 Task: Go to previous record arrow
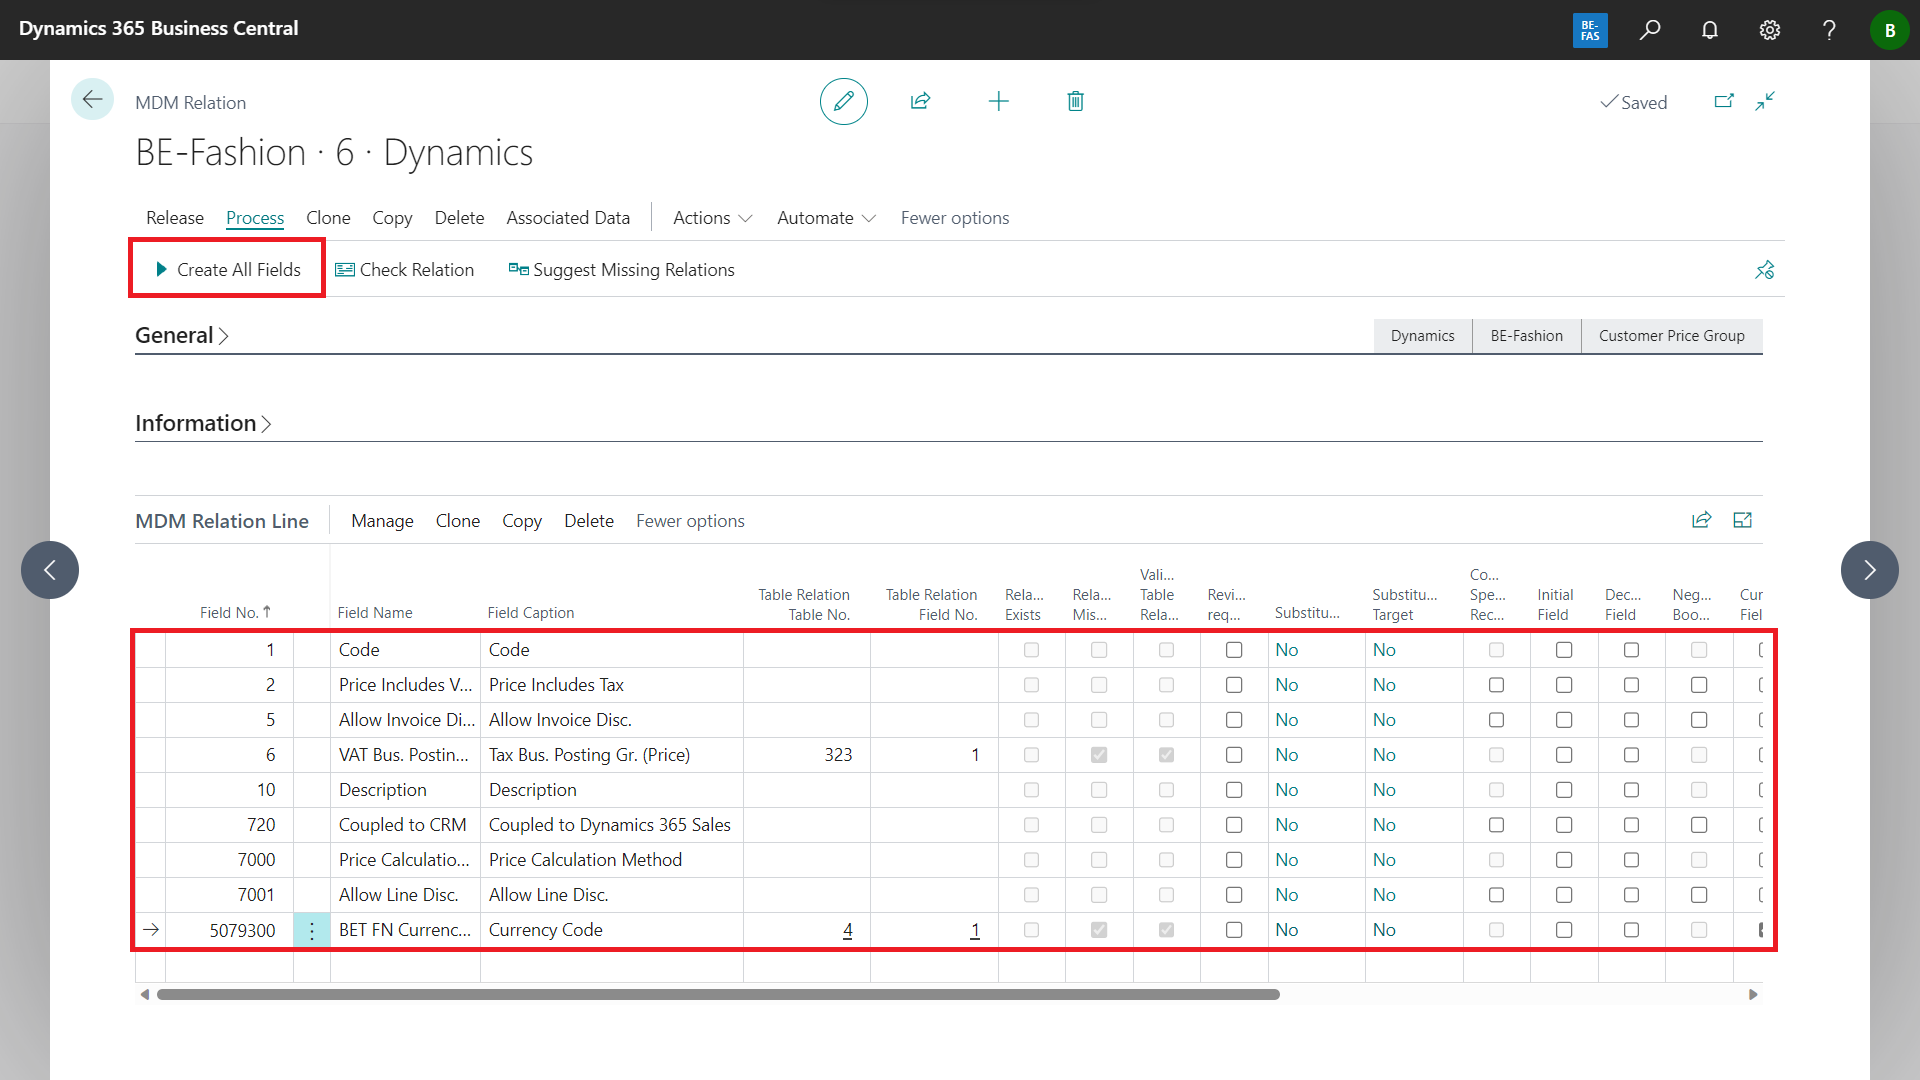[x=50, y=570]
